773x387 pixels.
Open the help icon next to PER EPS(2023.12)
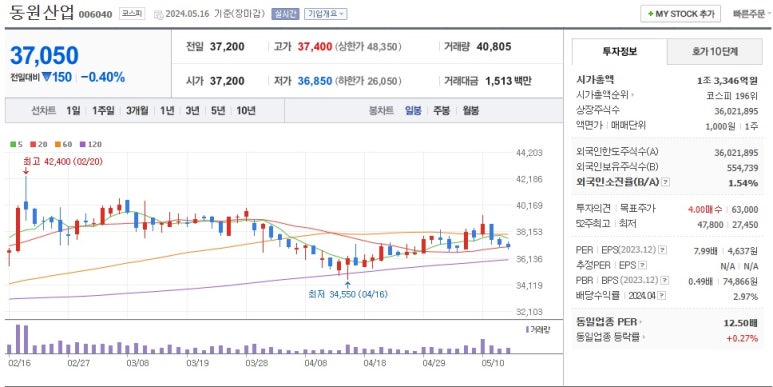tap(663, 250)
